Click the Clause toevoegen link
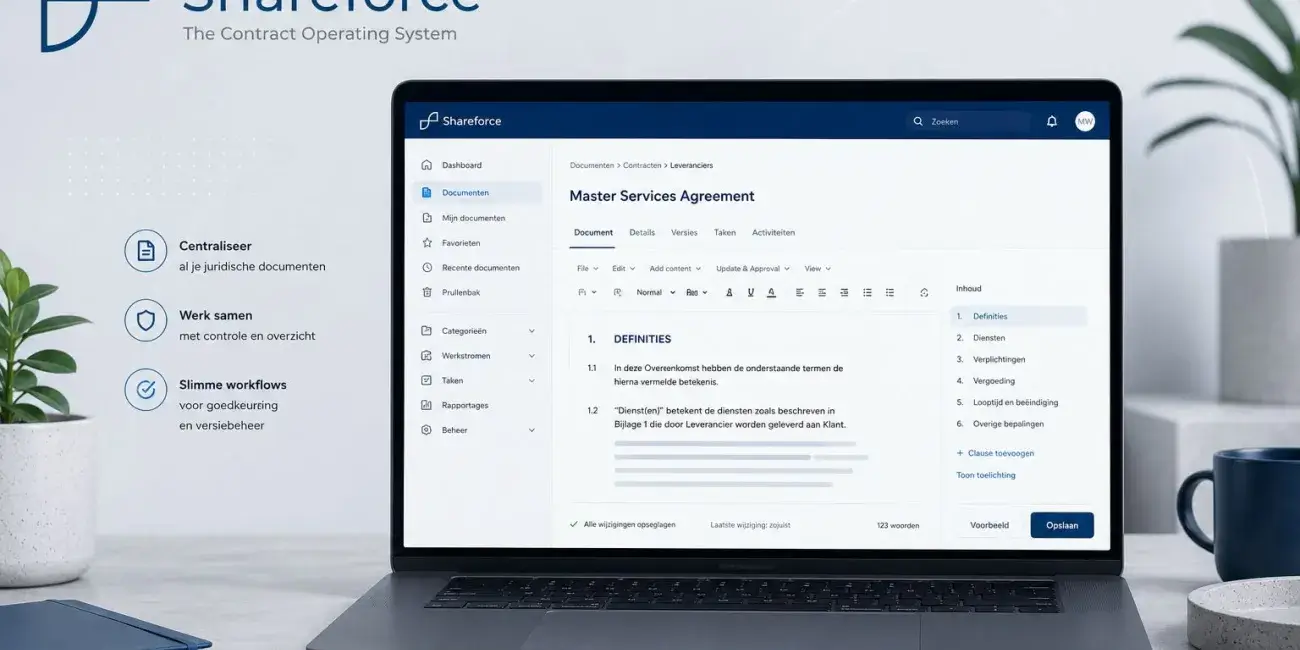Viewport: 1300px width, 650px height. click(x=1001, y=453)
